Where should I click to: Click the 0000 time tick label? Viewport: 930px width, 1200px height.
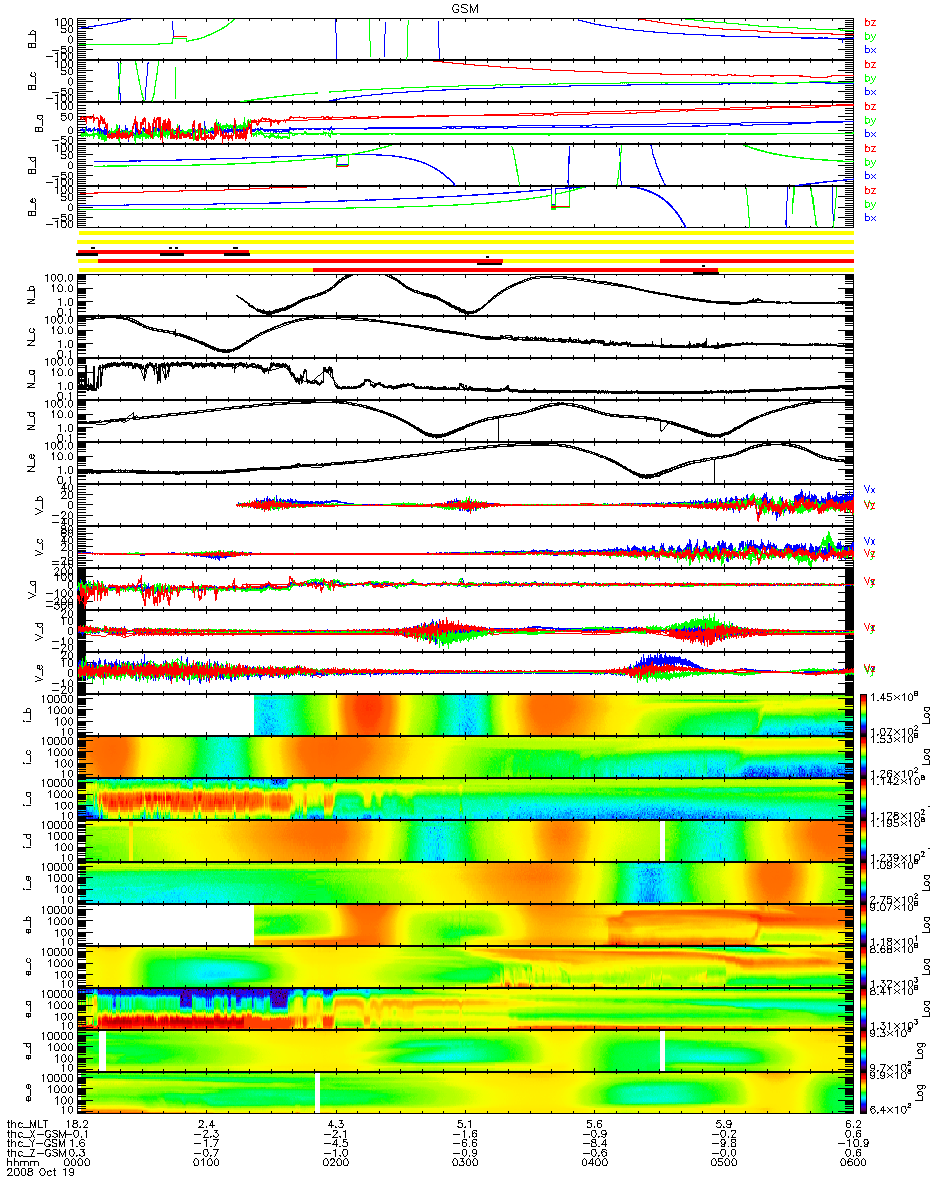78,1162
